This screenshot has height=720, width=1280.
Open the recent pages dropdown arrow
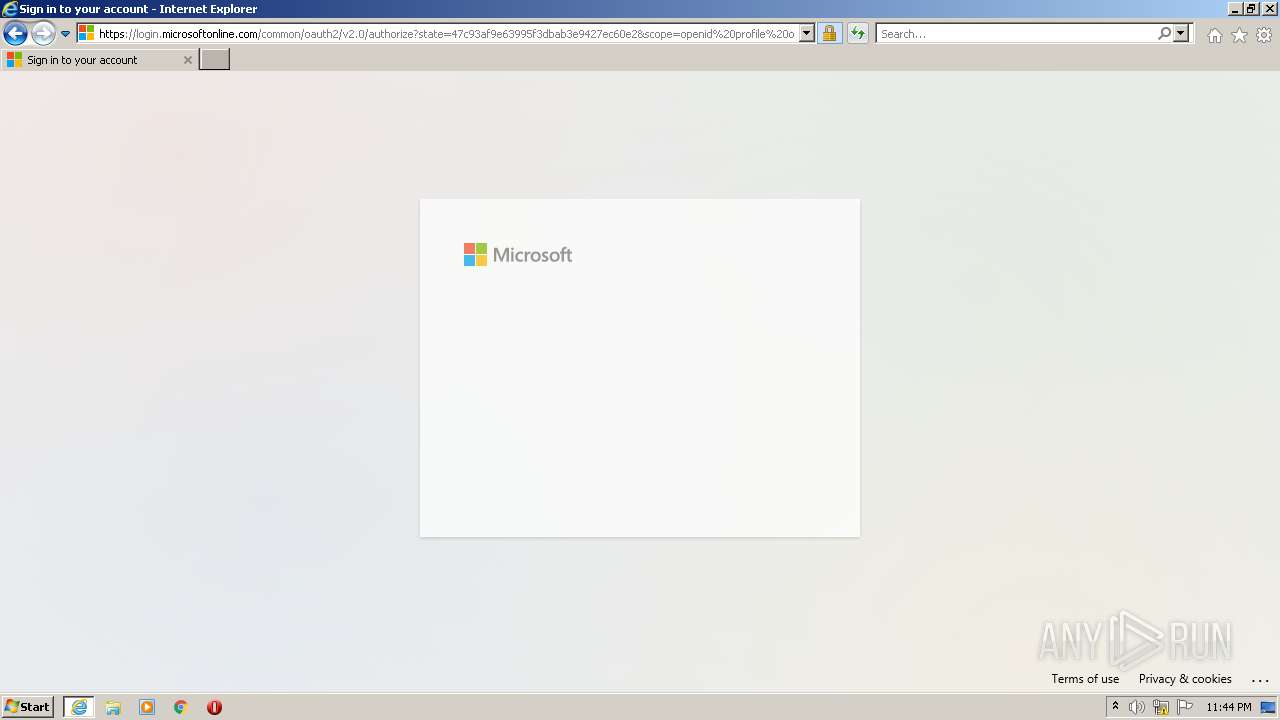click(x=65, y=34)
